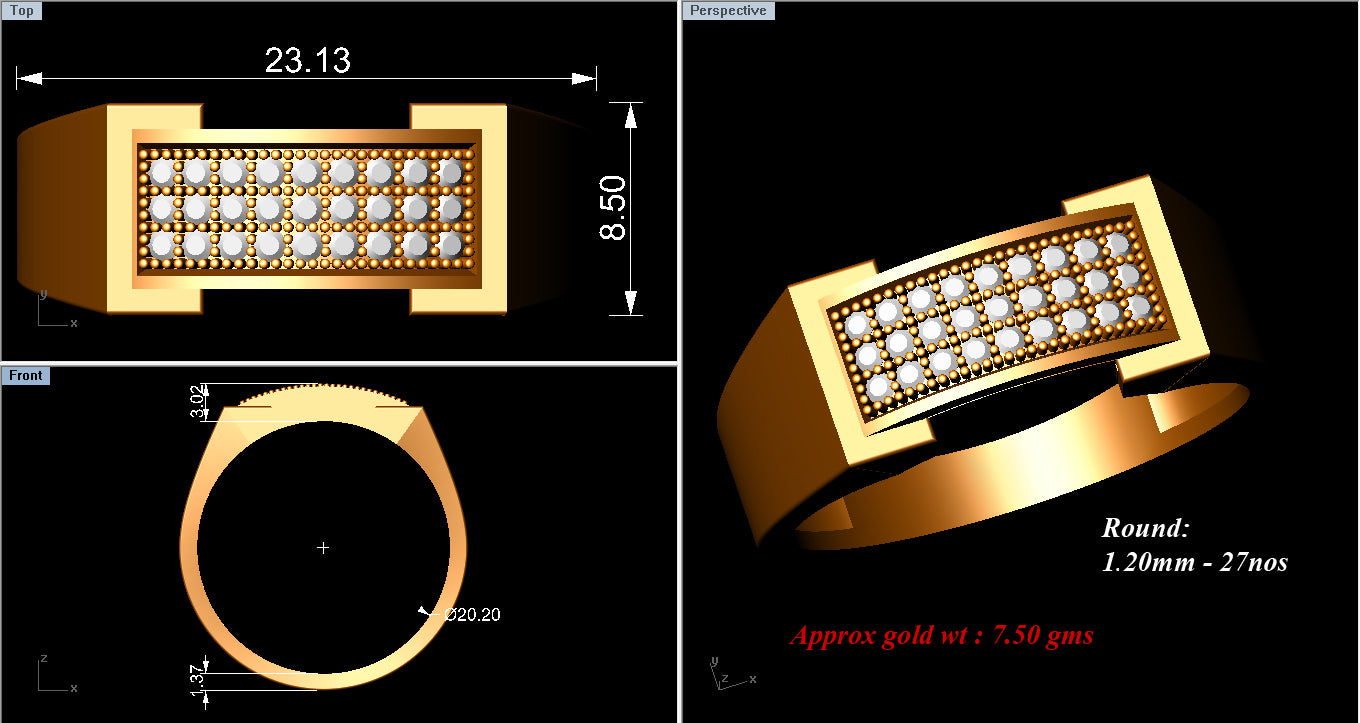Viewport: 1360px width, 723px height.
Task: Activate the Top viewport tab
Action: pos(21,10)
